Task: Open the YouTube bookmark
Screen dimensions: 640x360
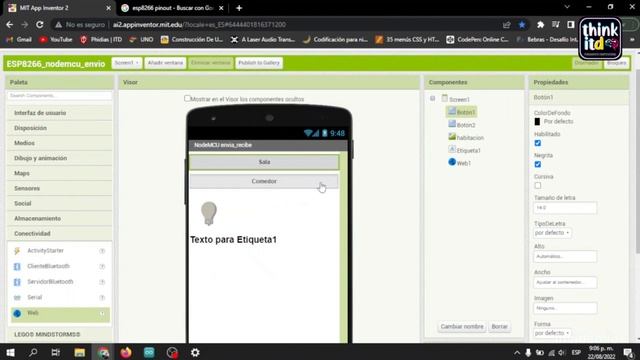Action: coord(56,40)
